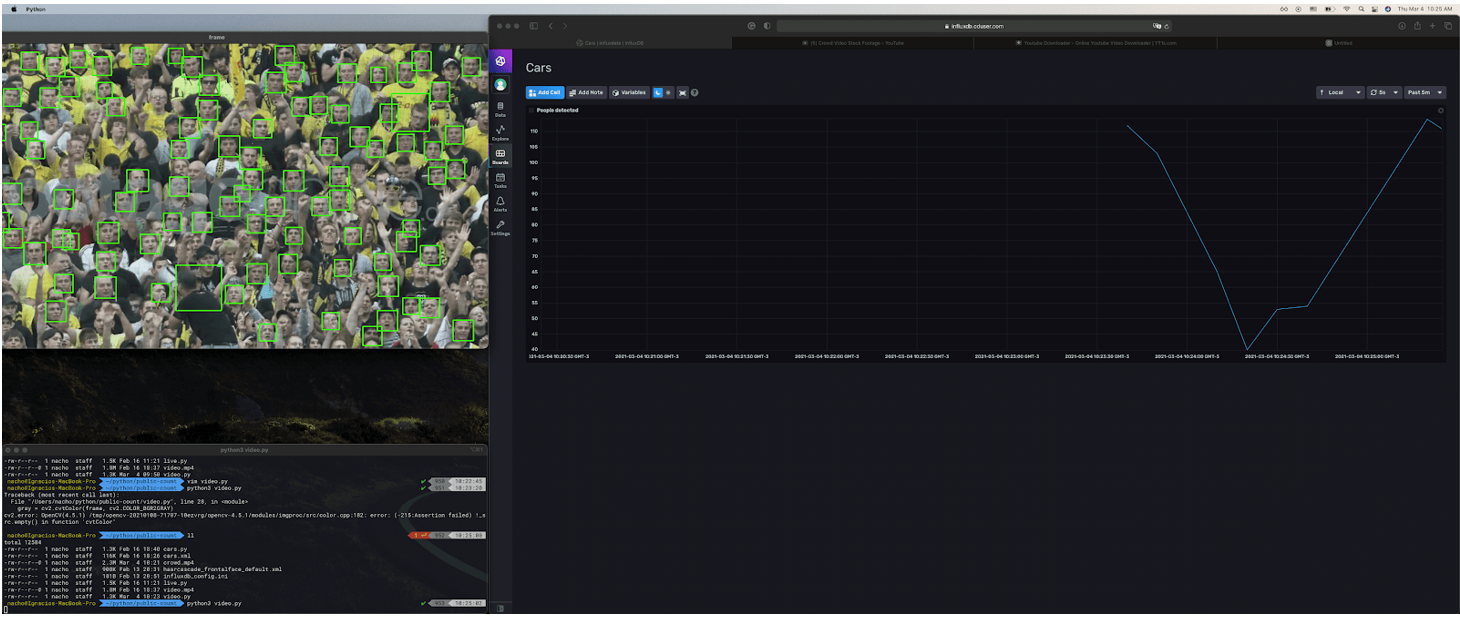1460x617 pixels.
Task: Open Settings in the InfluxDB sidebar
Action: 500,229
